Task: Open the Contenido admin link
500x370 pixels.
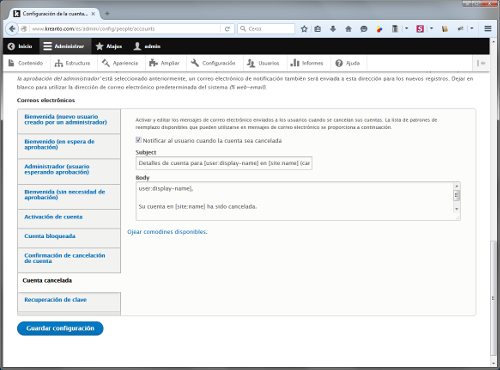Action: (26, 63)
